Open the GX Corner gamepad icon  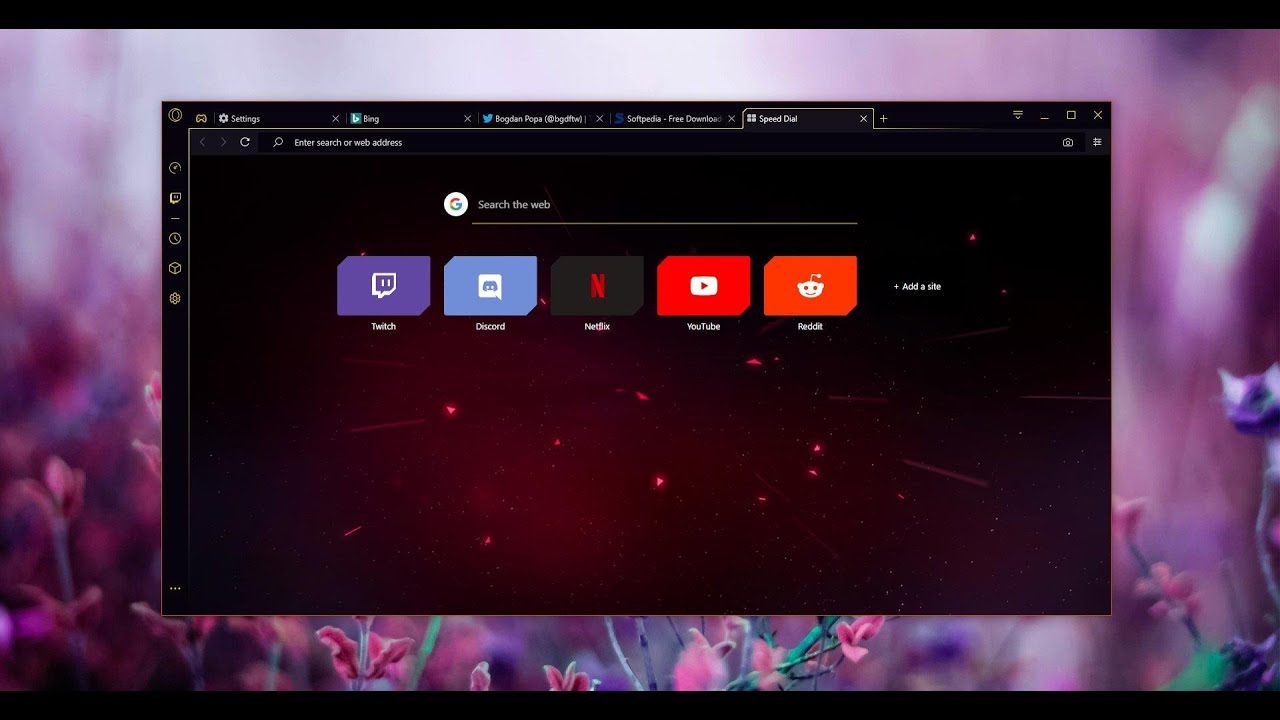(x=201, y=118)
